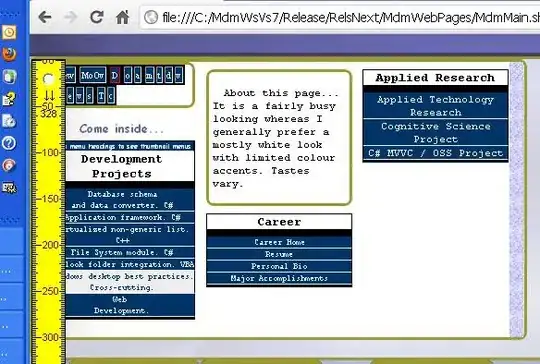Click the browser forward arrow

(71, 17)
